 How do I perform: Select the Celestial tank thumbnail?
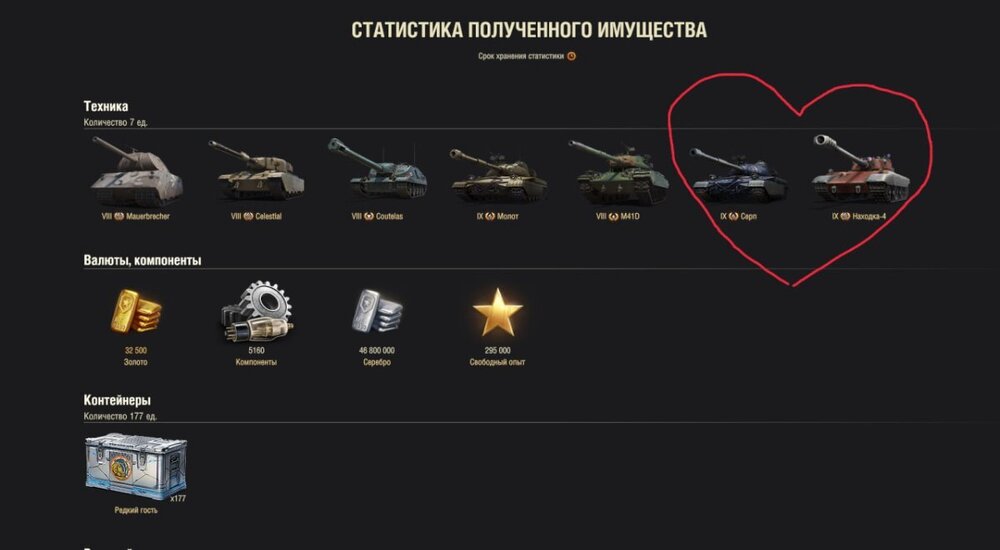click(256, 171)
